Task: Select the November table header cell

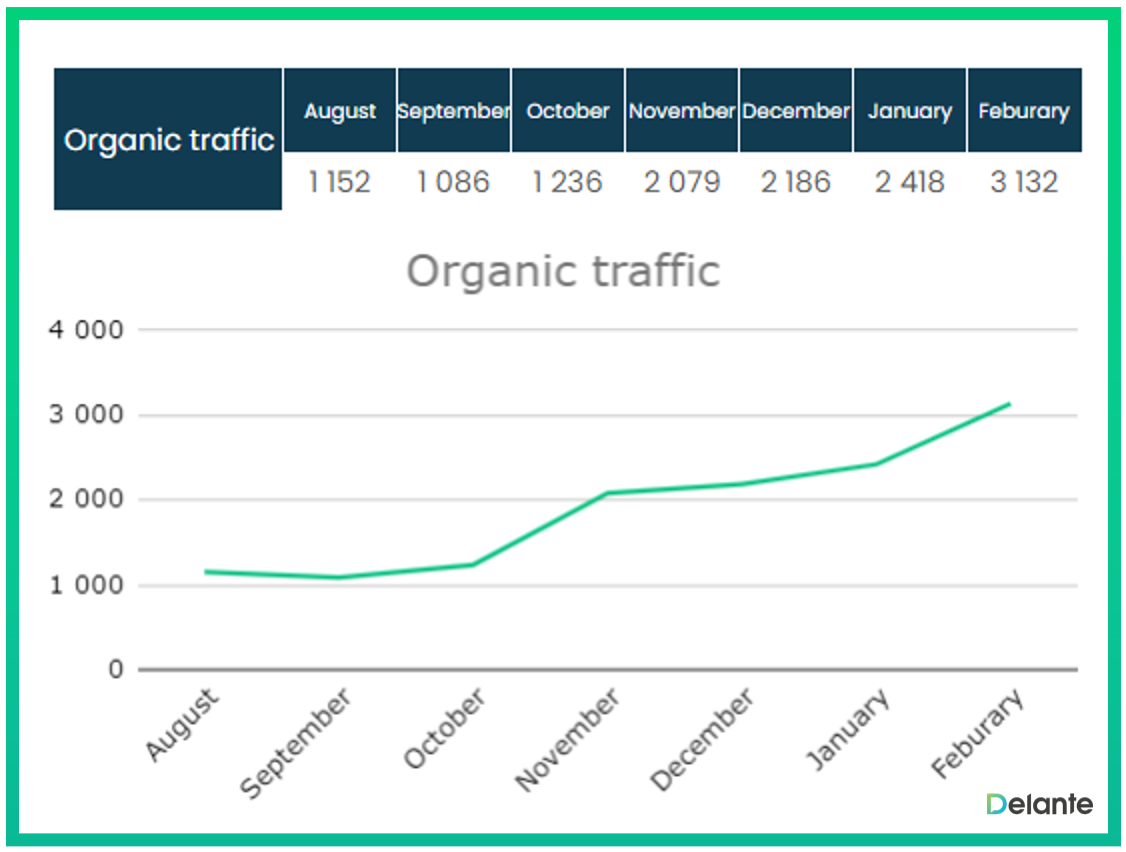Action: point(682,111)
